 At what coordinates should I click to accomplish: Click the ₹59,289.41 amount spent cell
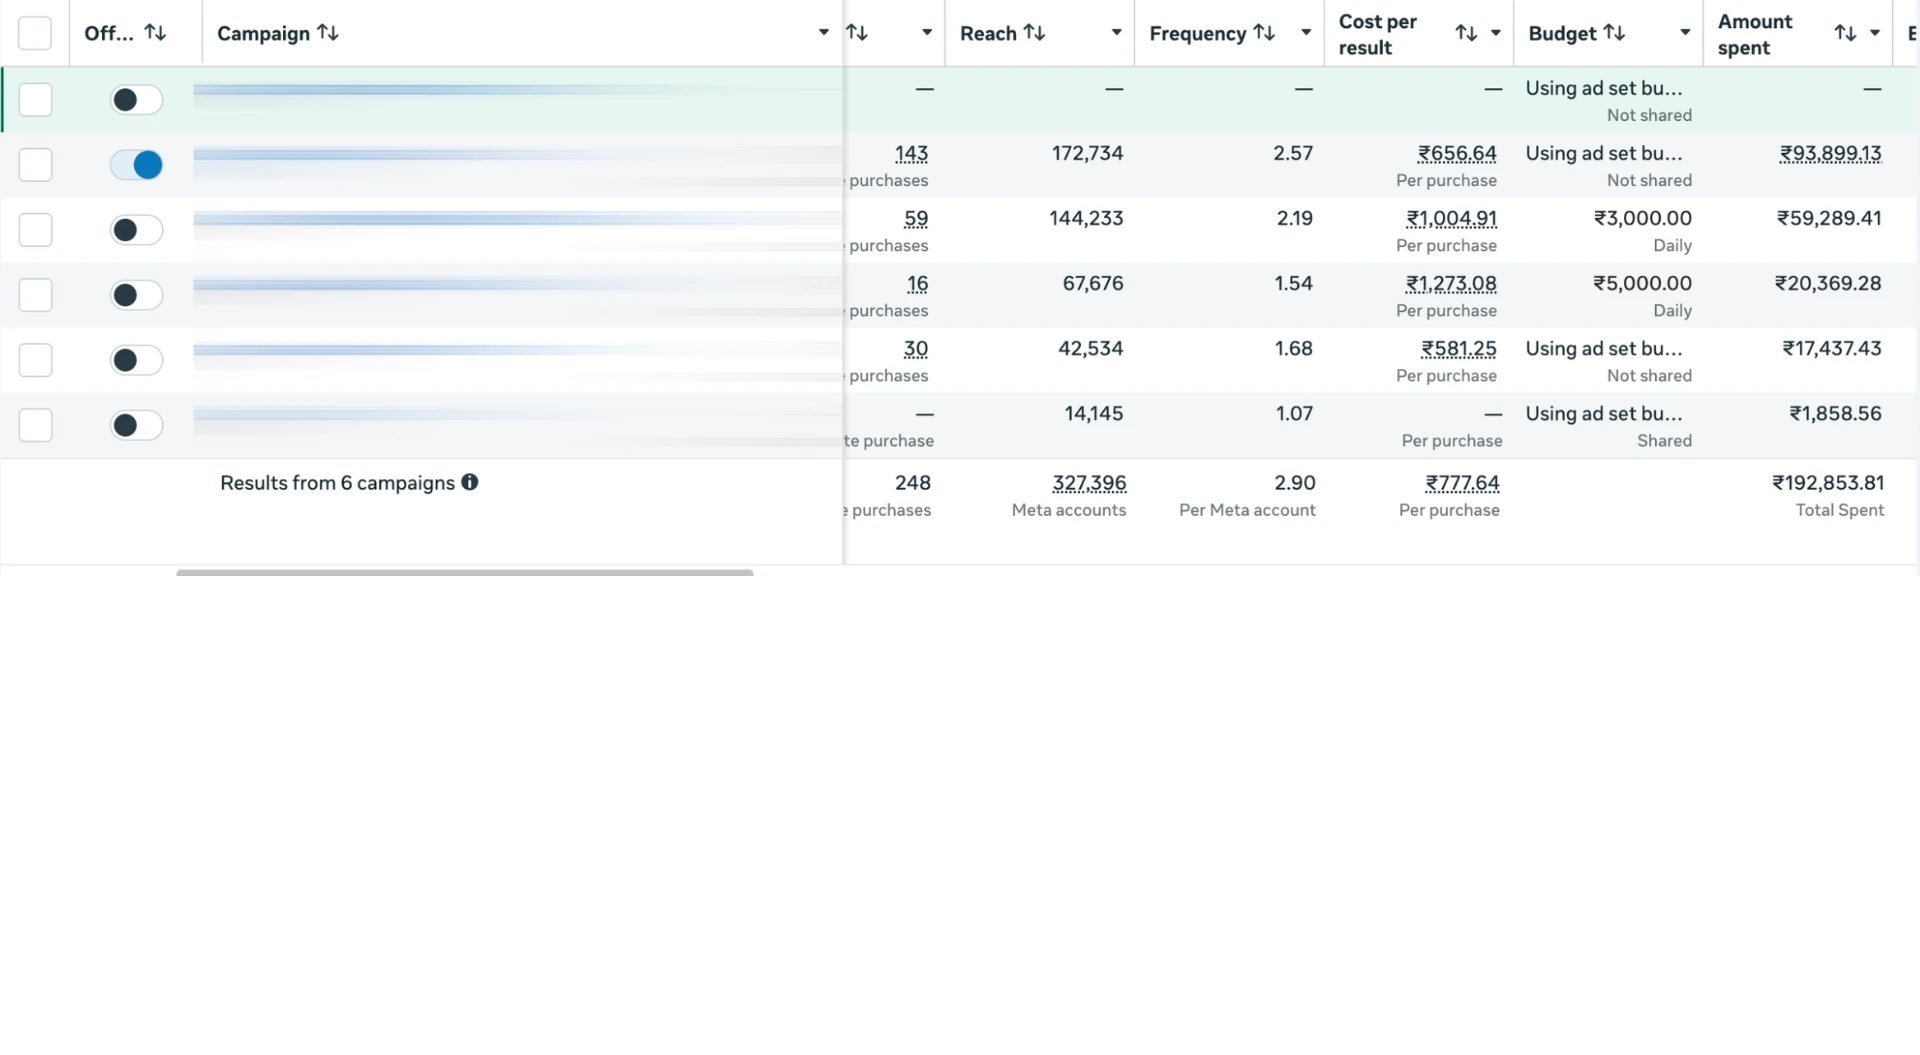(x=1829, y=218)
